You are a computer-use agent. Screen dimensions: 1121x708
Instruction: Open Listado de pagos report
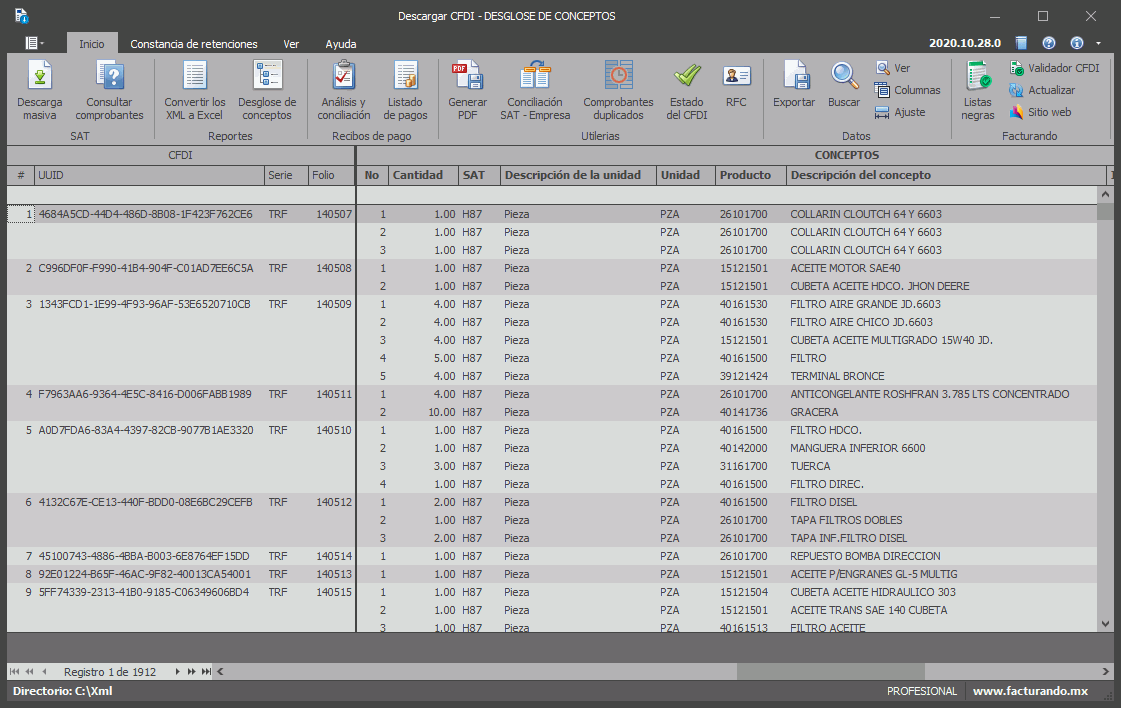coord(406,90)
